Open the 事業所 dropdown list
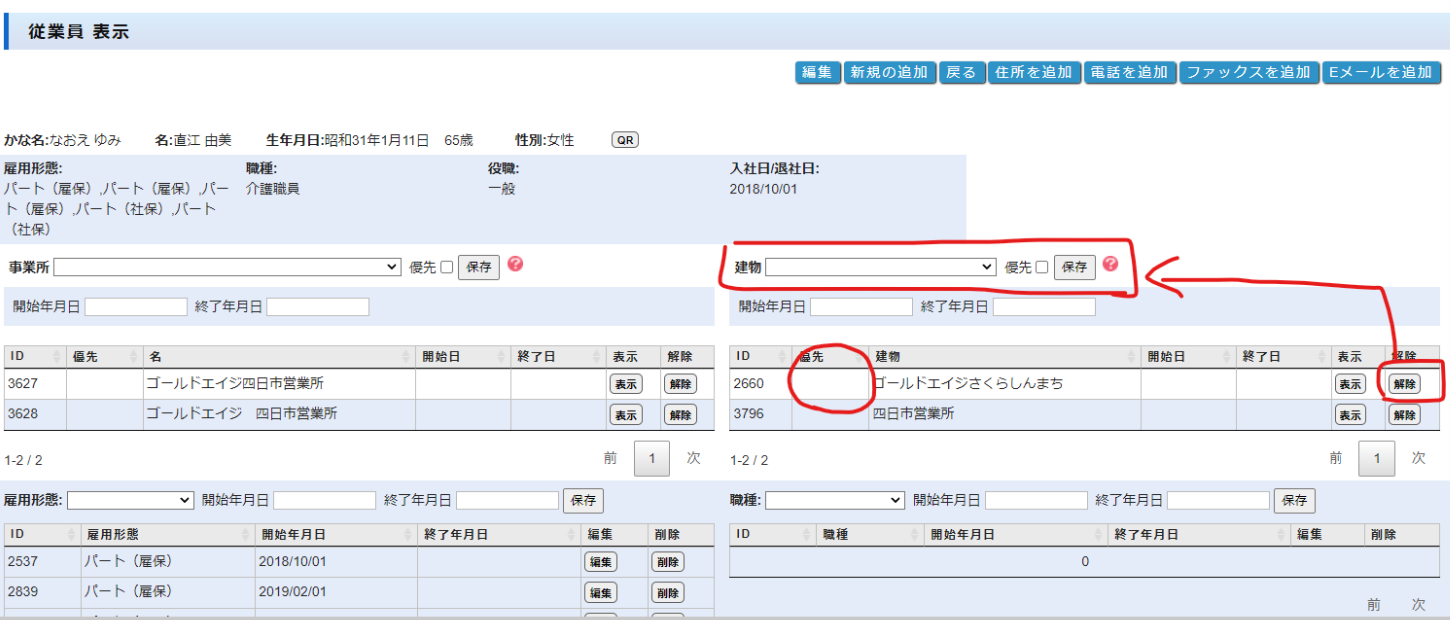1450x620 pixels. [227, 267]
